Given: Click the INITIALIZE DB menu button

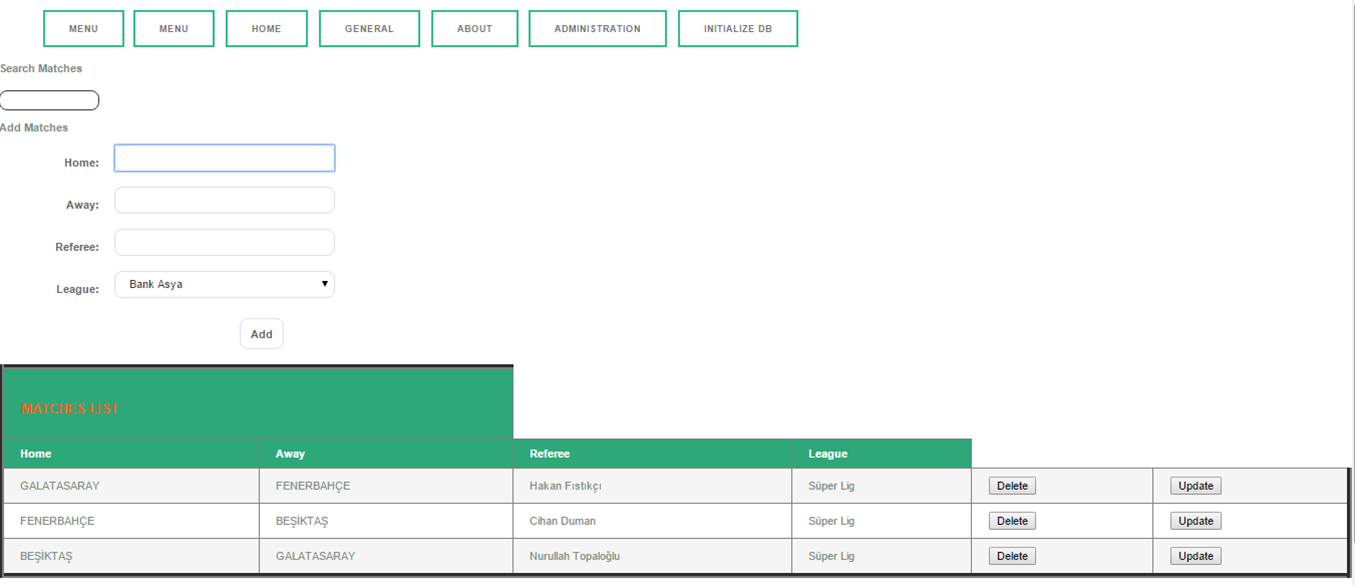Looking at the screenshot, I should 737,29.
